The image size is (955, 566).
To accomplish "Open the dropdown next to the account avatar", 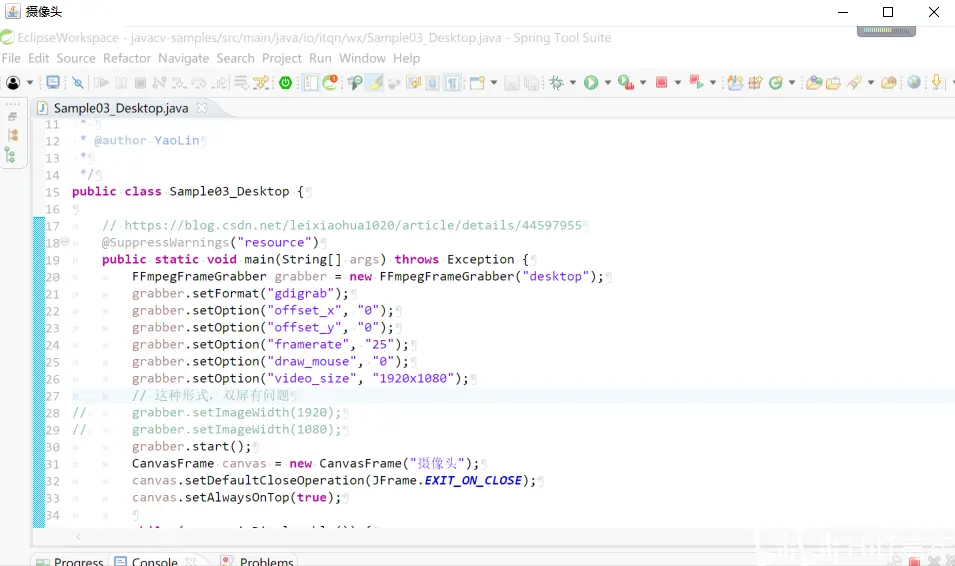I will click(29, 82).
